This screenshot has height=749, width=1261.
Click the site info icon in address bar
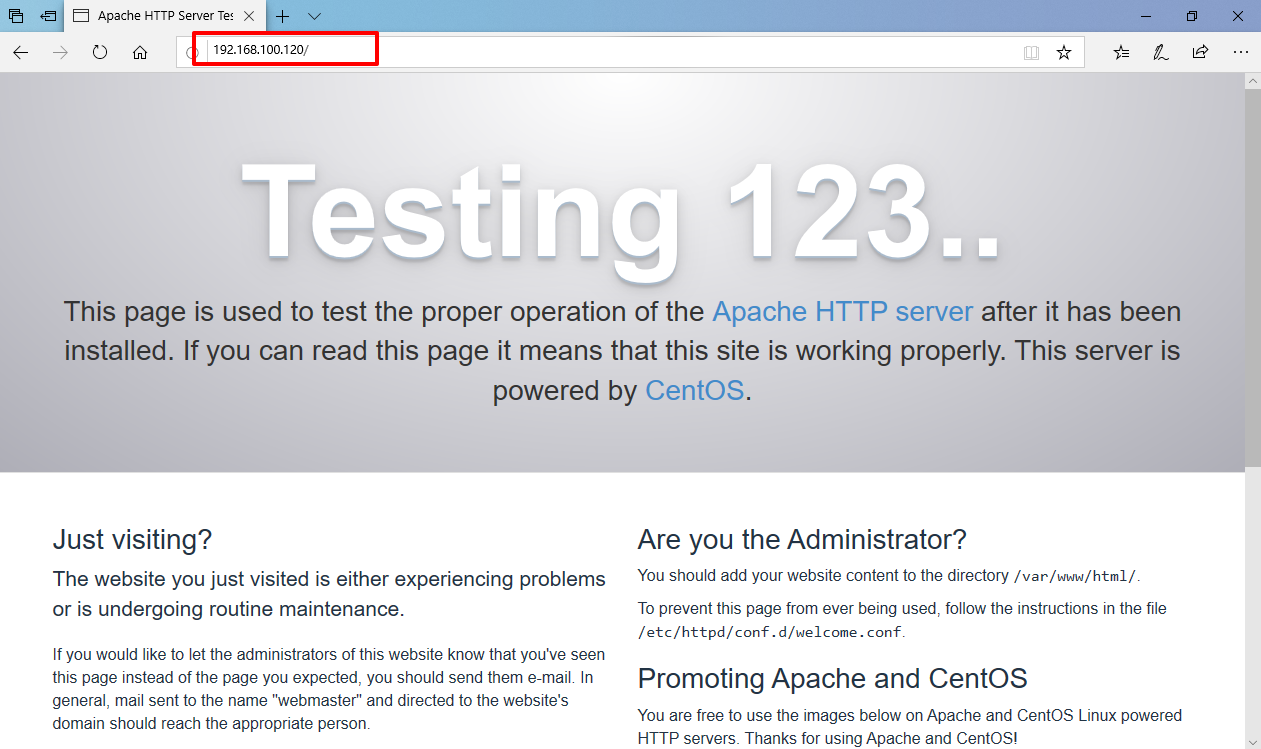click(194, 53)
